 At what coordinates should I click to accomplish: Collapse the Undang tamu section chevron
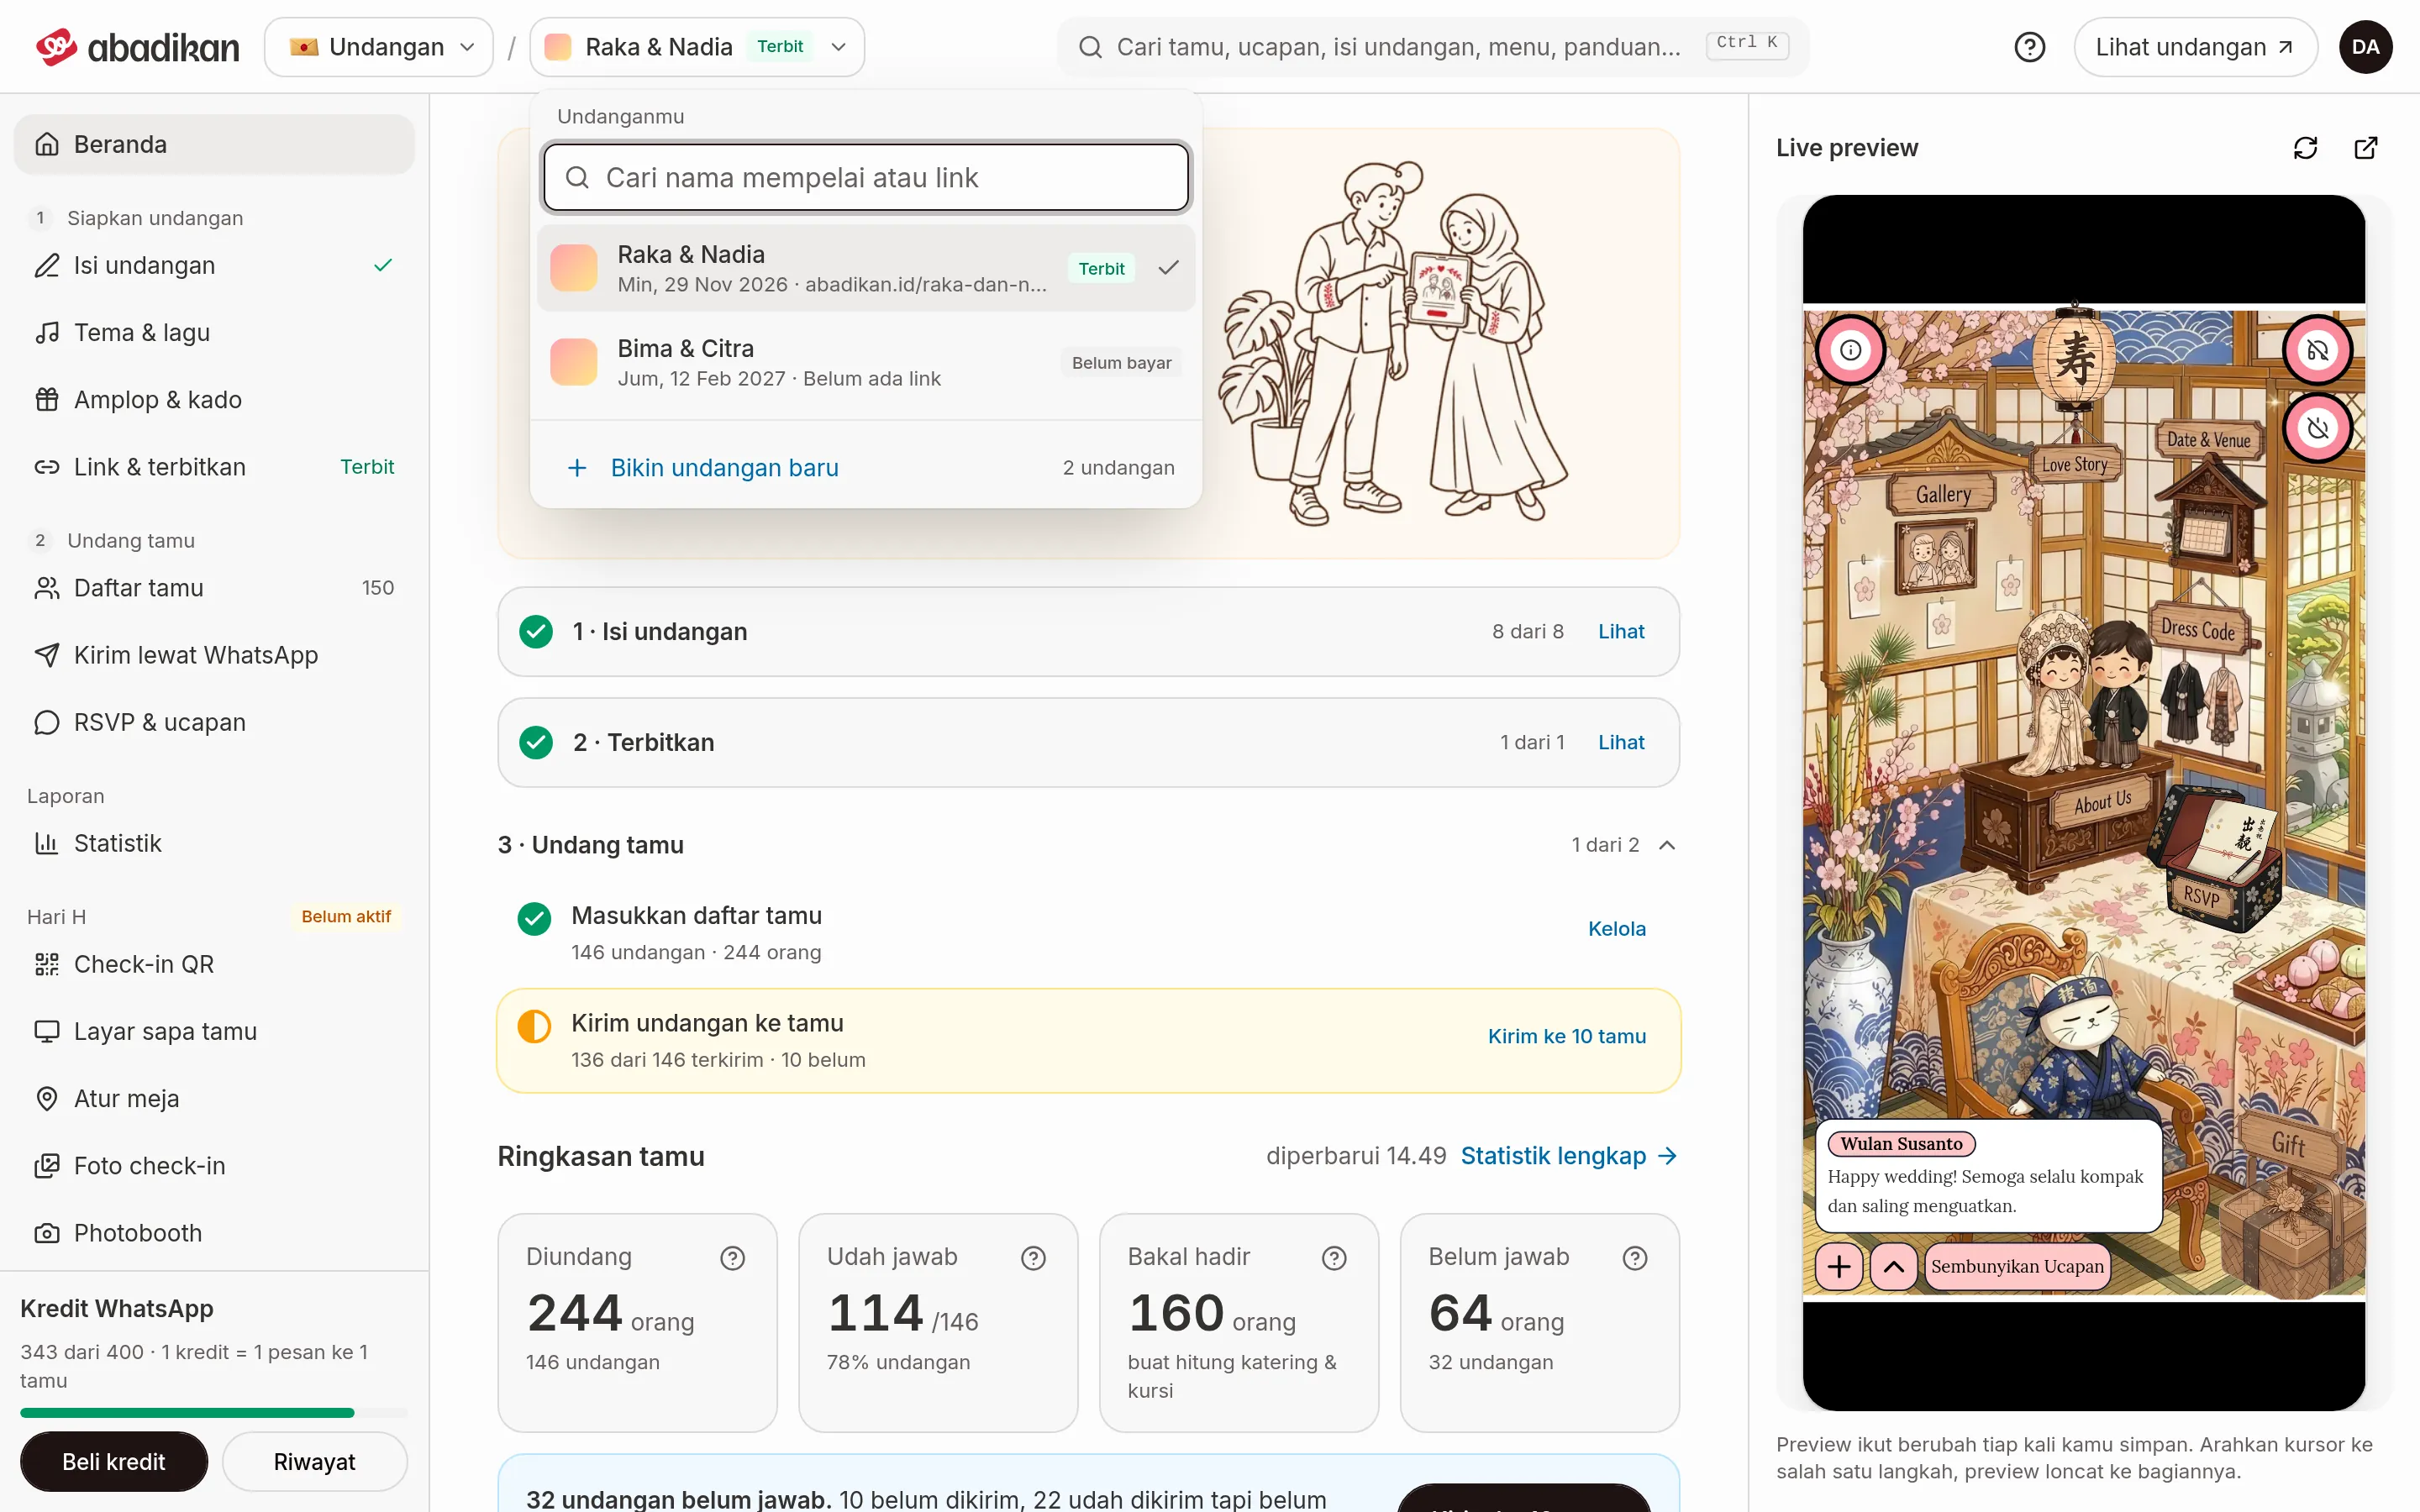[x=1667, y=845]
